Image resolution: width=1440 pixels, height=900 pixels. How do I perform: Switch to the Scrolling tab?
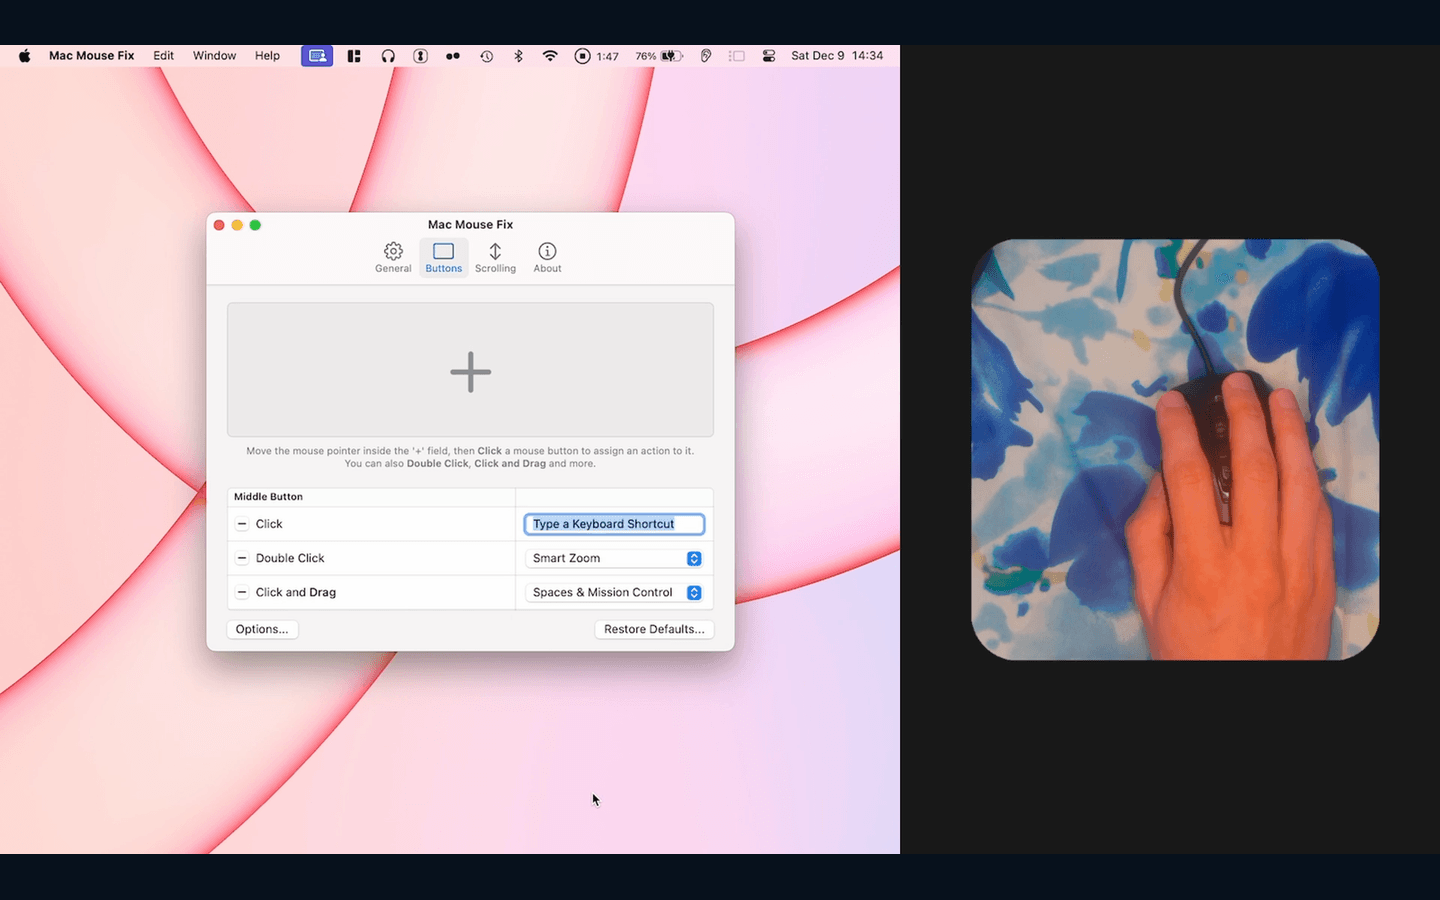(495, 257)
